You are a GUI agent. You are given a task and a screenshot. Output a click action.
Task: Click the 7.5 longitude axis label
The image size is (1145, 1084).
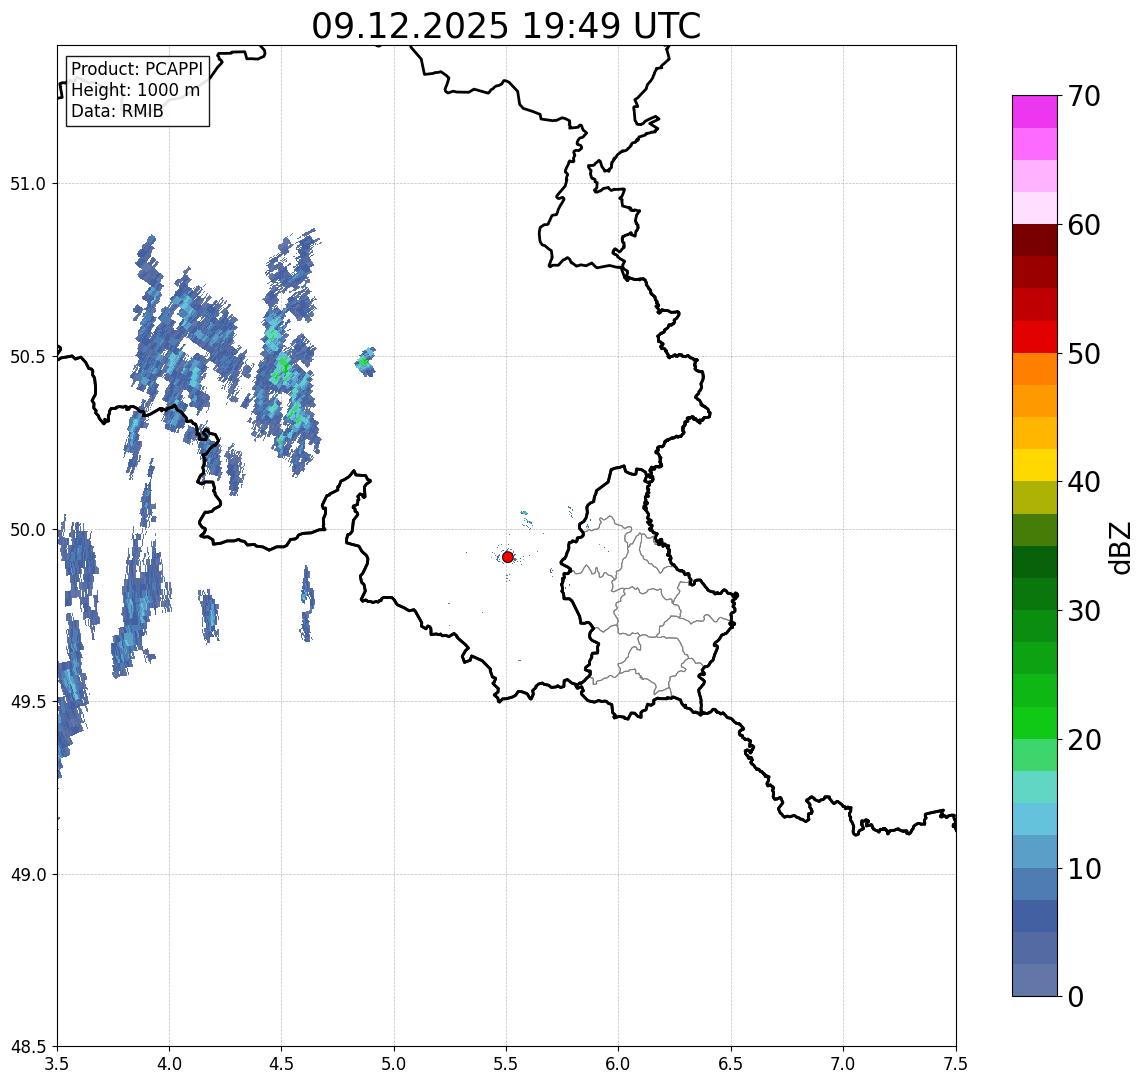[956, 1064]
